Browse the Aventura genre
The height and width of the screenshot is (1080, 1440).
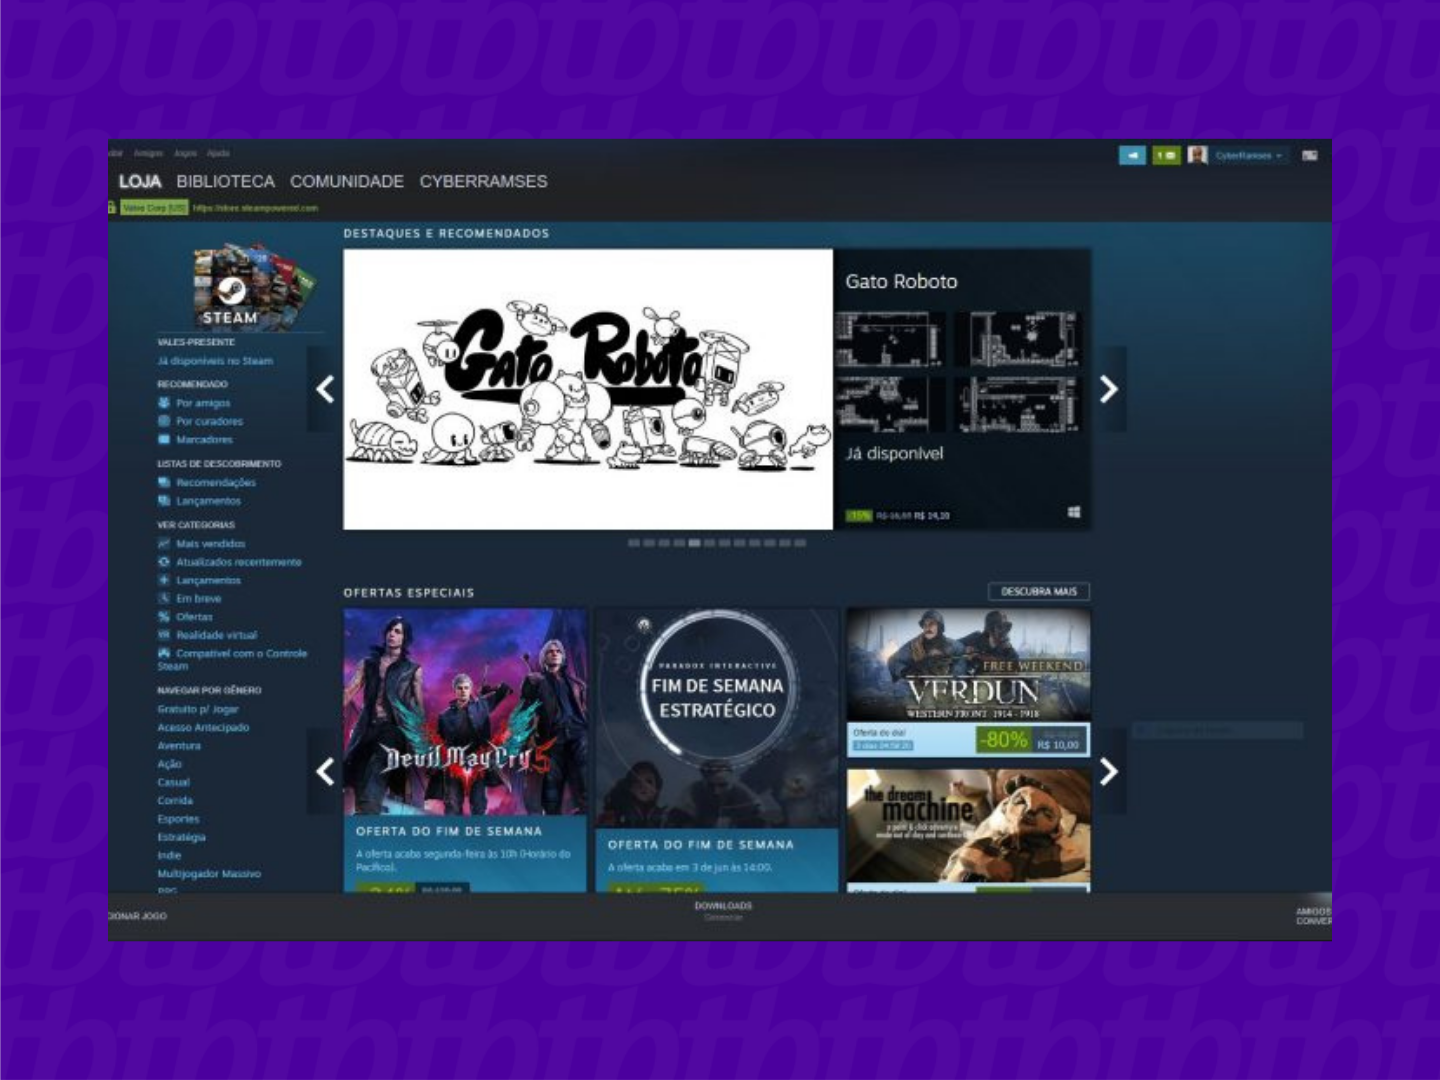tap(179, 745)
